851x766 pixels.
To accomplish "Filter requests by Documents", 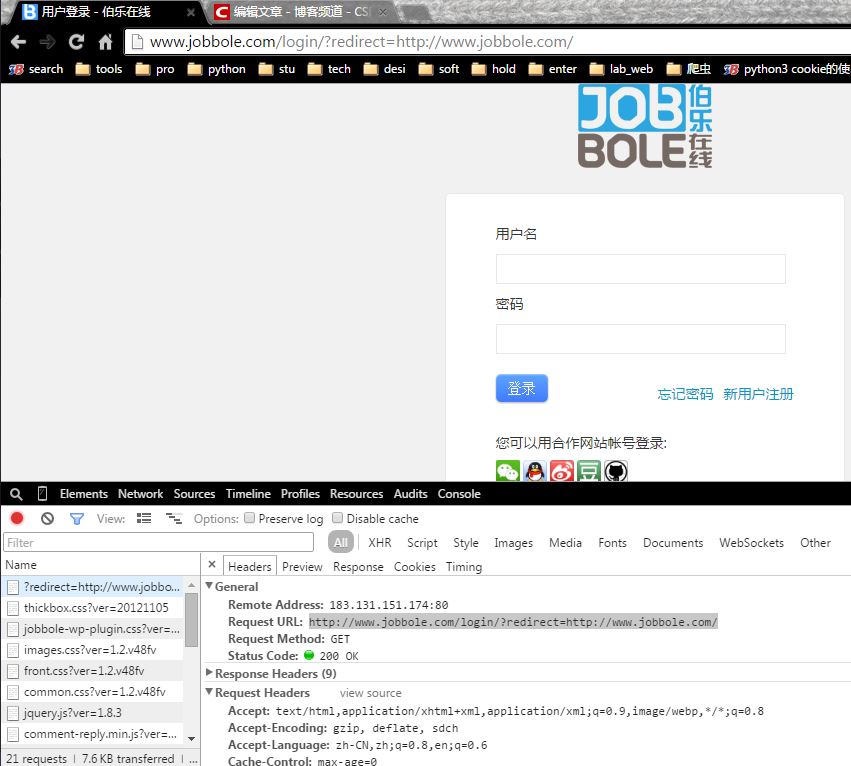I will 673,543.
